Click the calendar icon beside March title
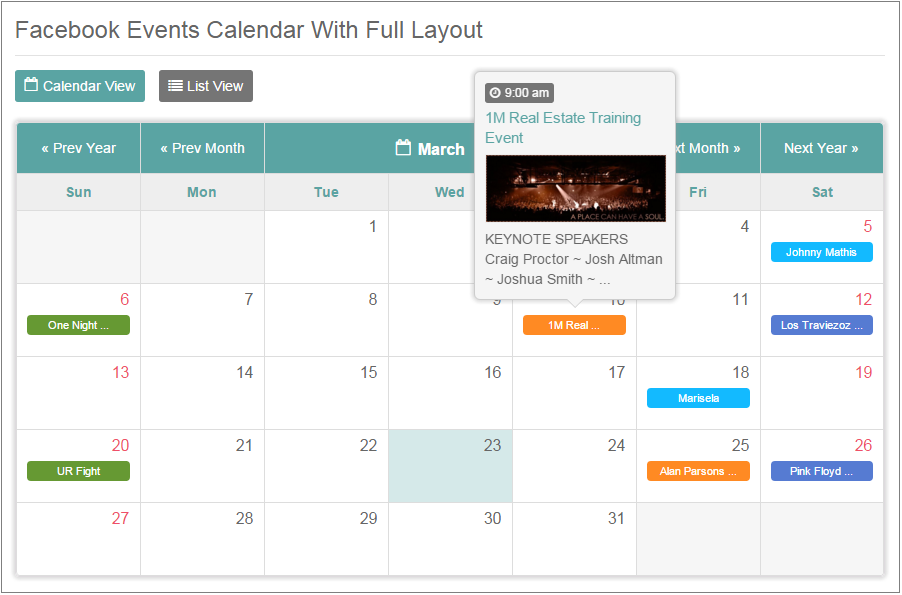902x595 pixels. click(x=404, y=148)
